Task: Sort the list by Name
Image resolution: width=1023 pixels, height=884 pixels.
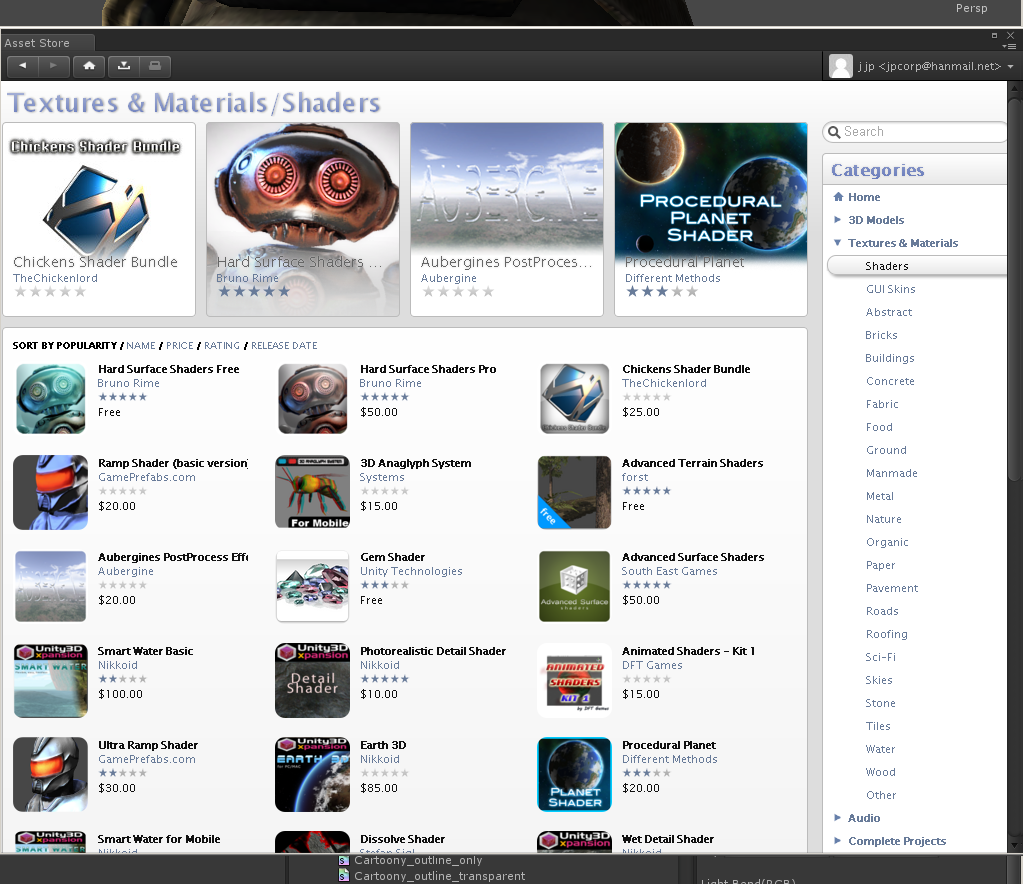Action: (141, 346)
